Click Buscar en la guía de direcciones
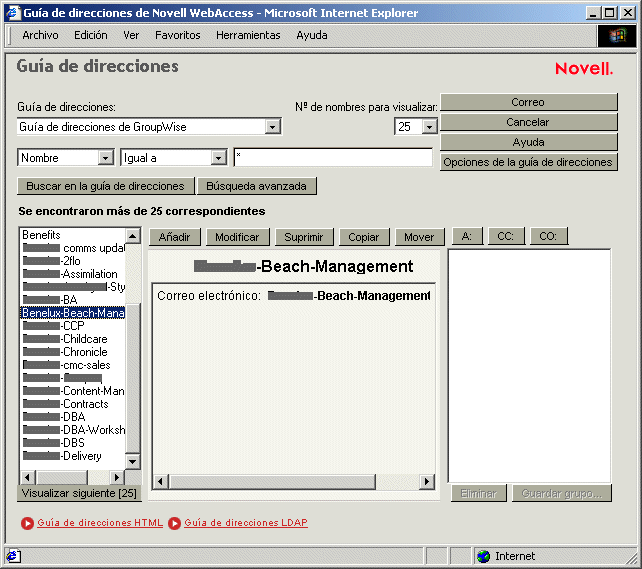This screenshot has width=642, height=569. point(106,186)
